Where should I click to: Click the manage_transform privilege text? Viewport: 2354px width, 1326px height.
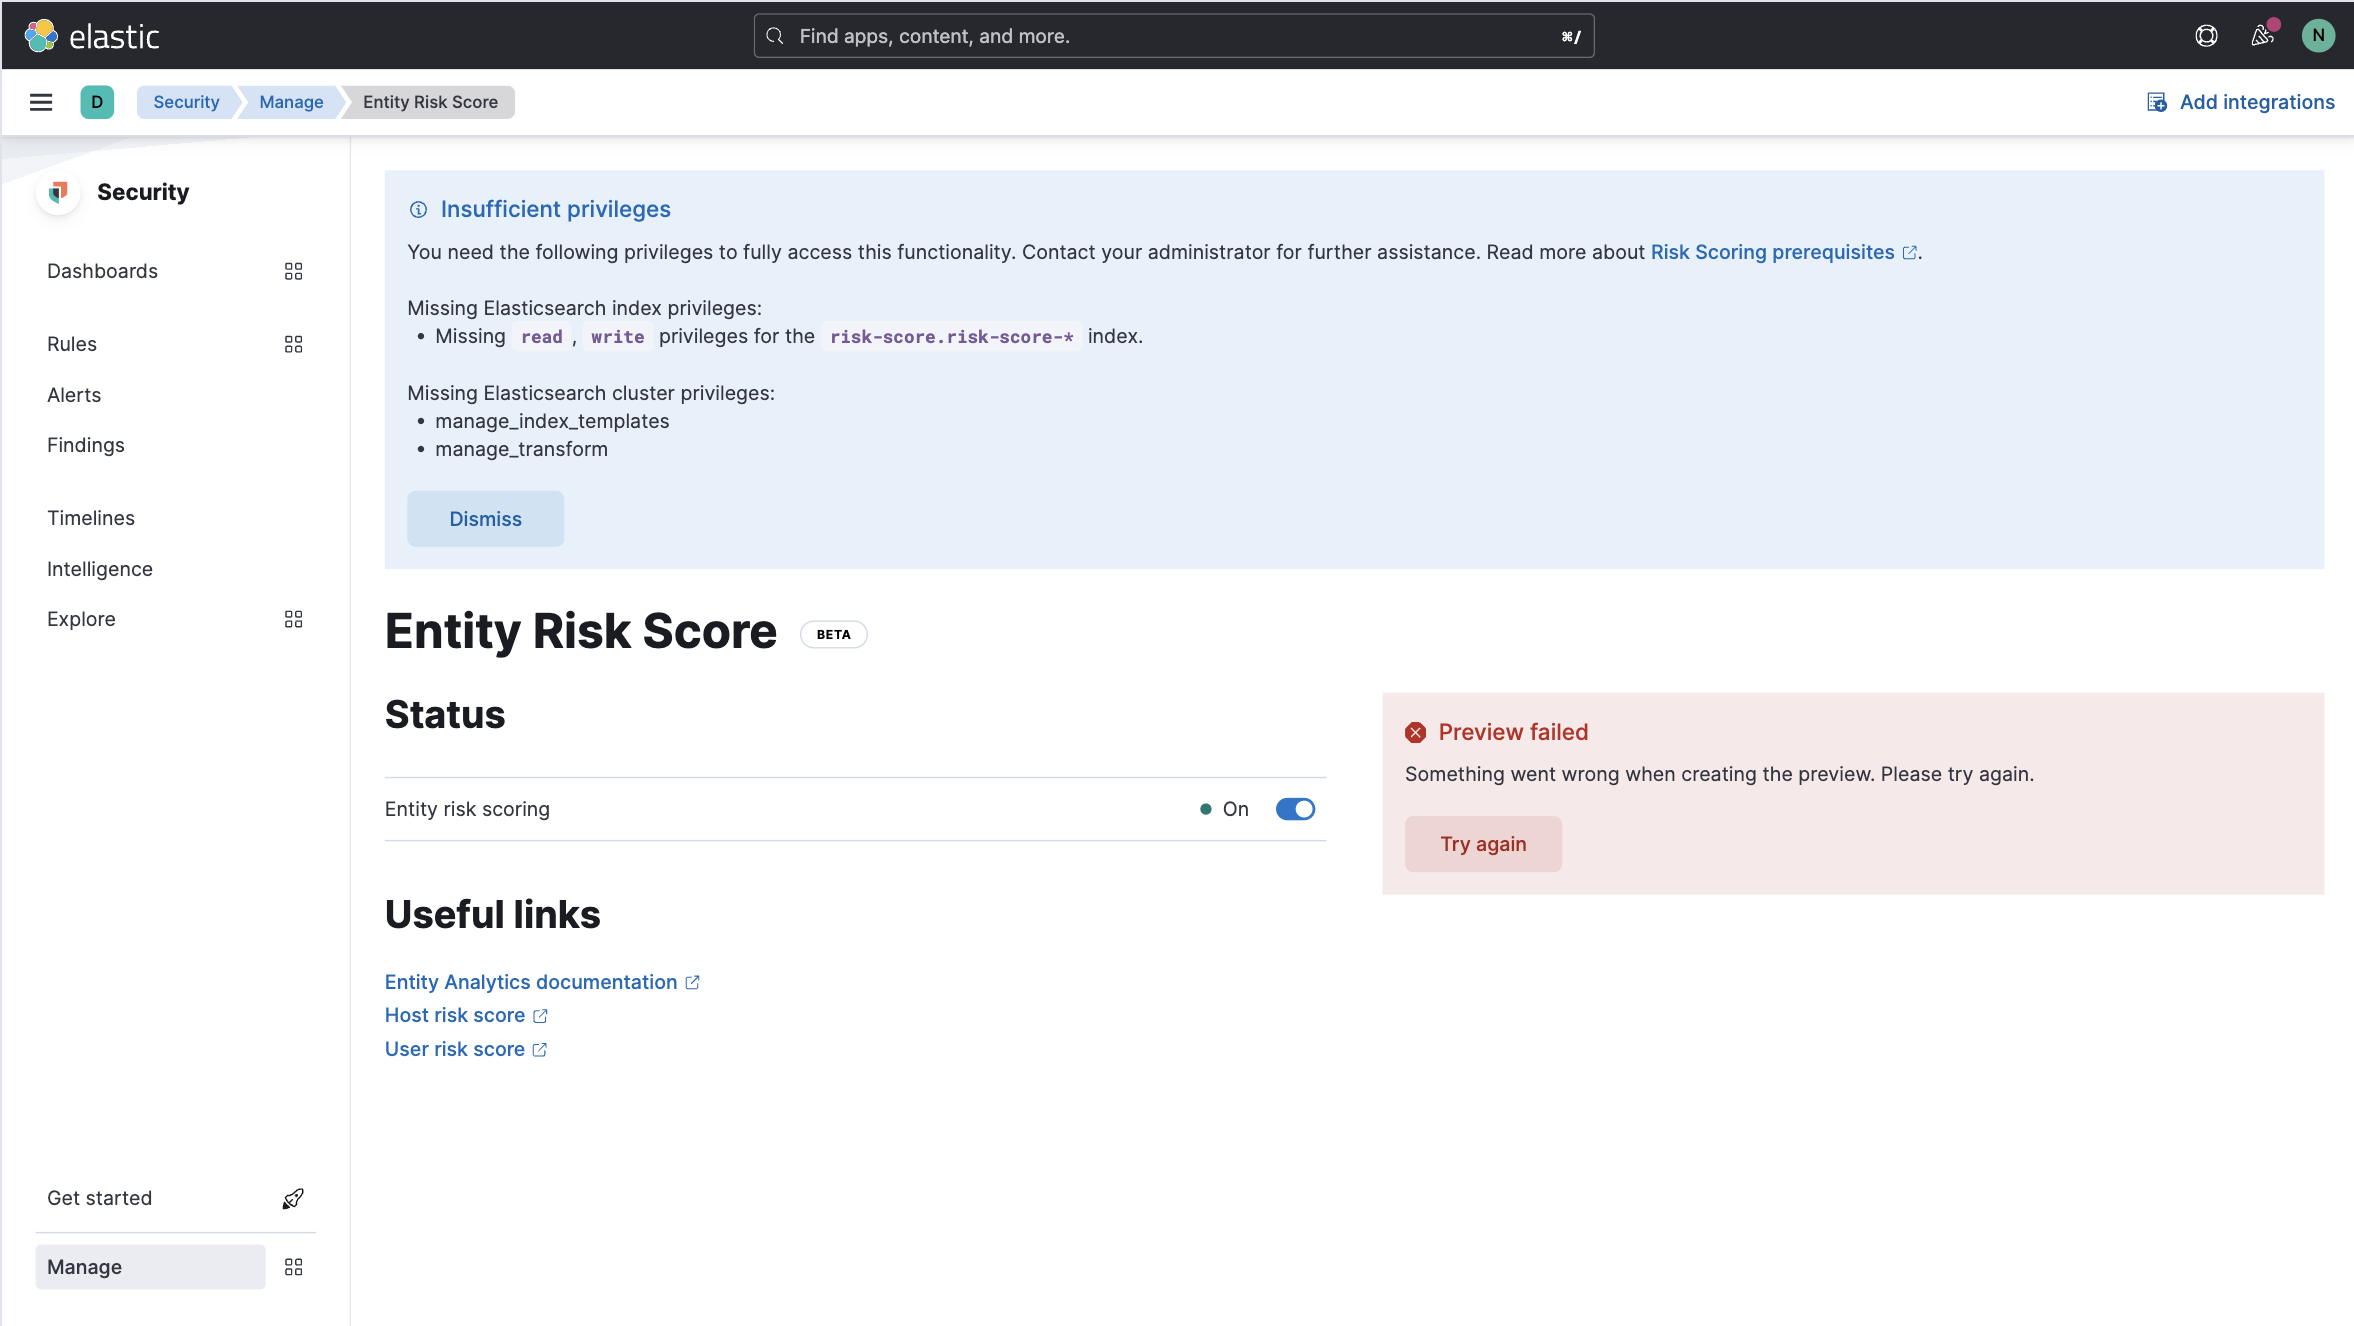[x=521, y=449]
